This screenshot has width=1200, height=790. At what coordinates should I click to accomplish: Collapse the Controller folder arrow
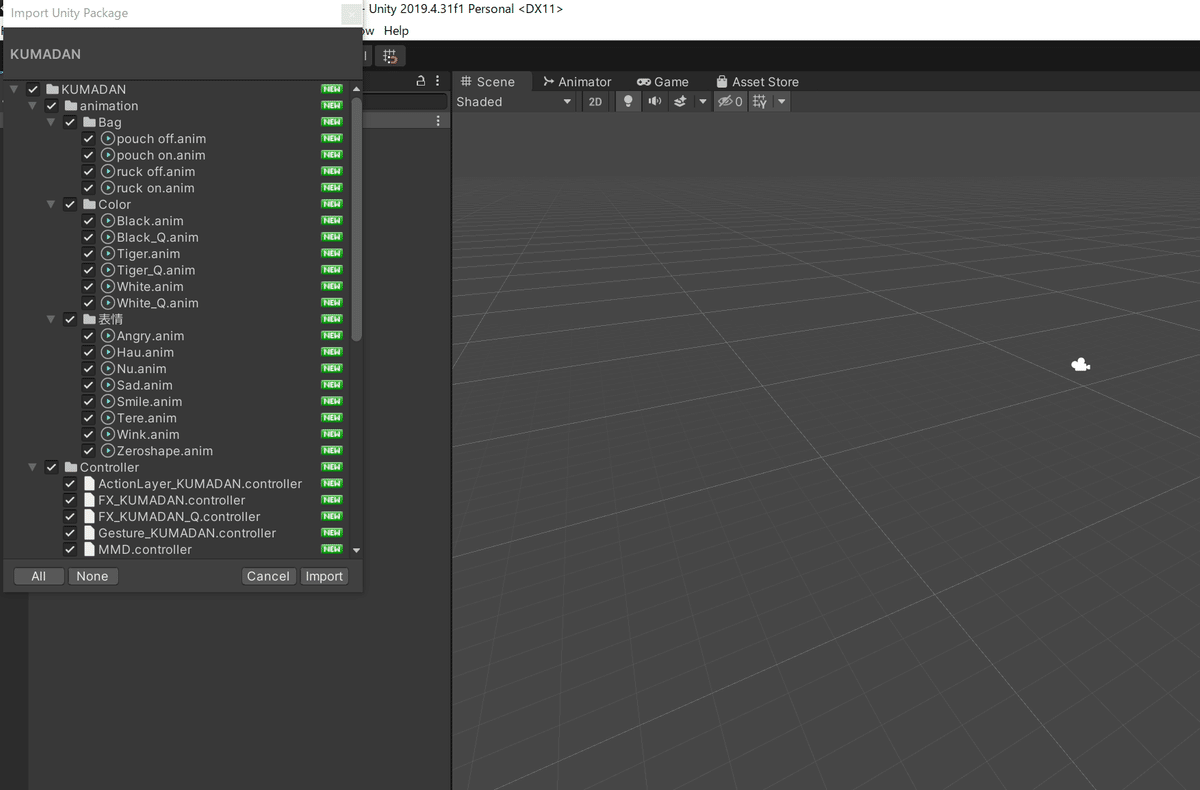click(32, 467)
